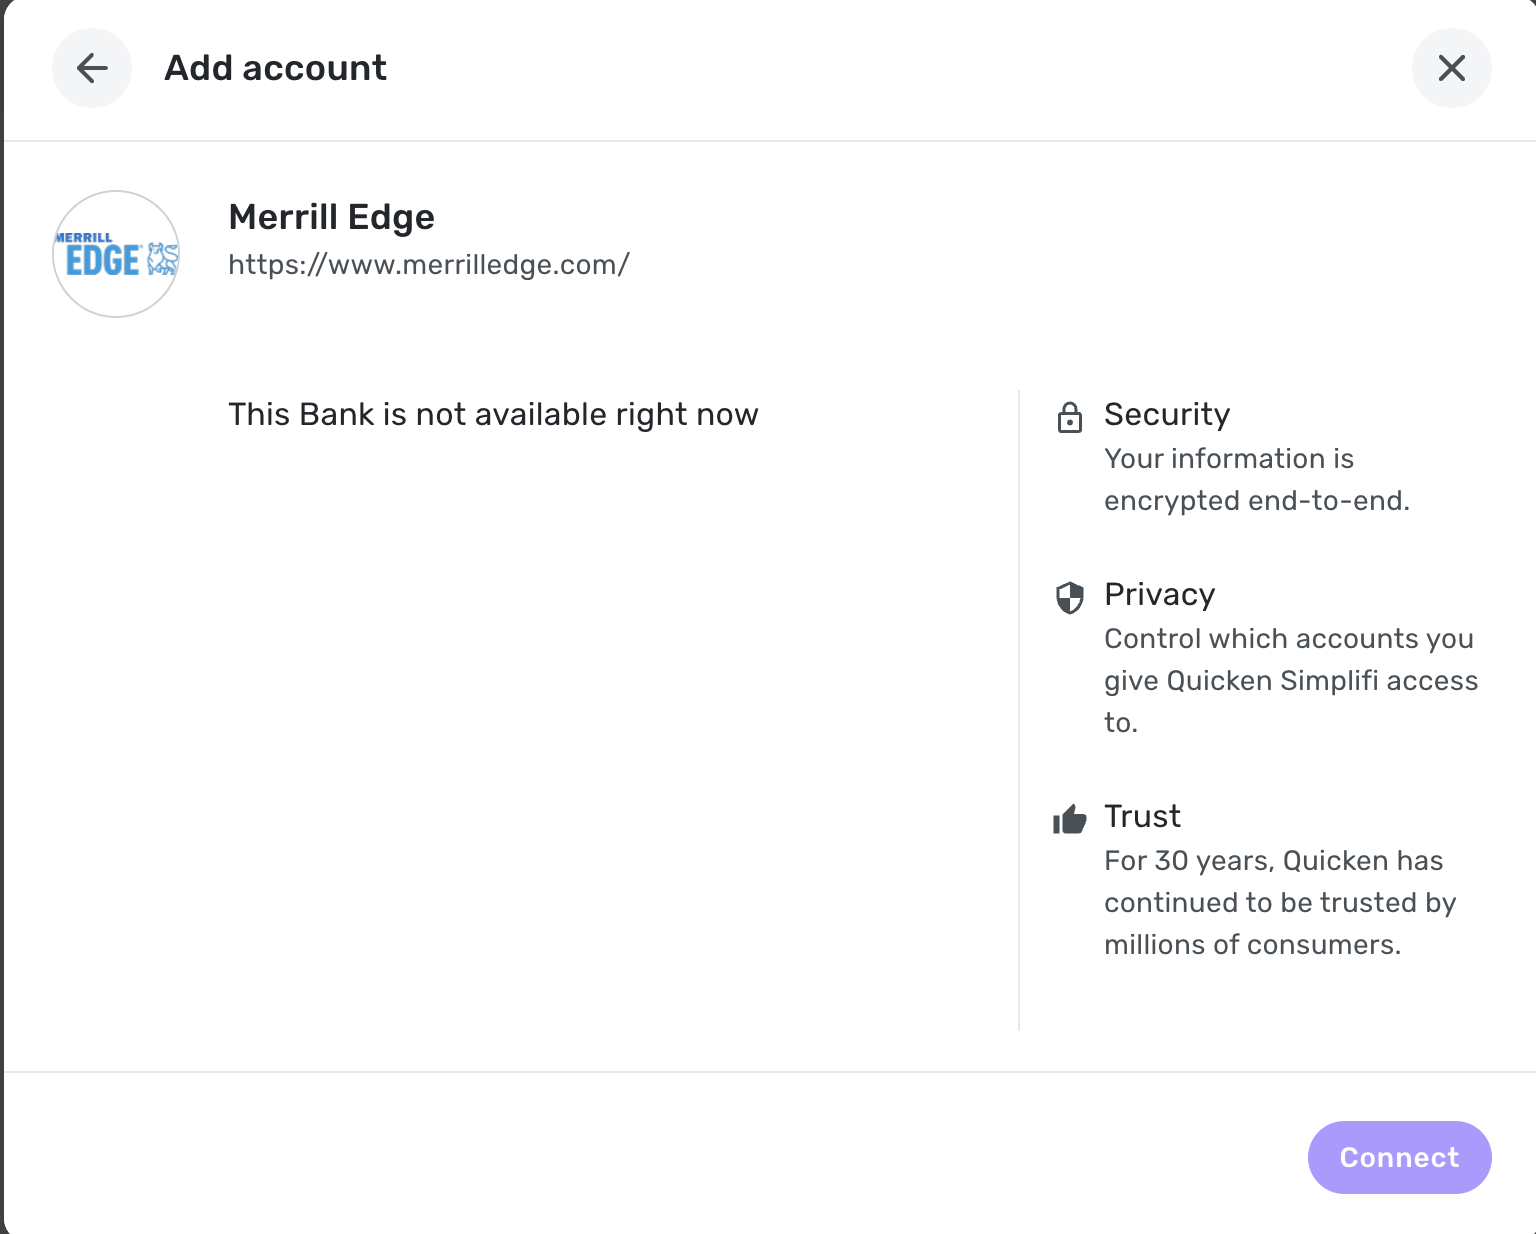Click the Security heading

point(1166,414)
